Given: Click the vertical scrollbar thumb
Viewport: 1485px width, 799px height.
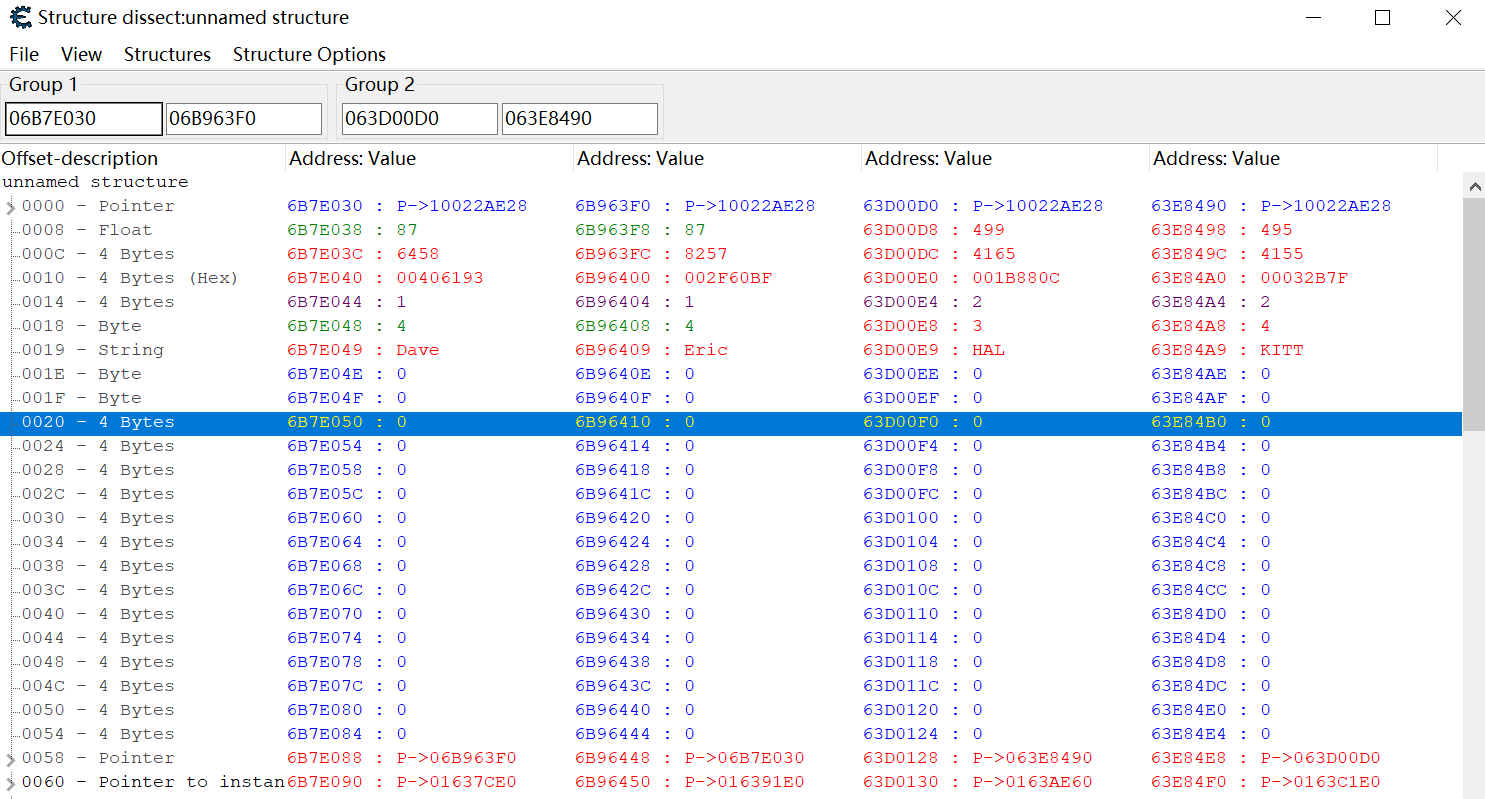Looking at the screenshot, I should tap(1473, 314).
